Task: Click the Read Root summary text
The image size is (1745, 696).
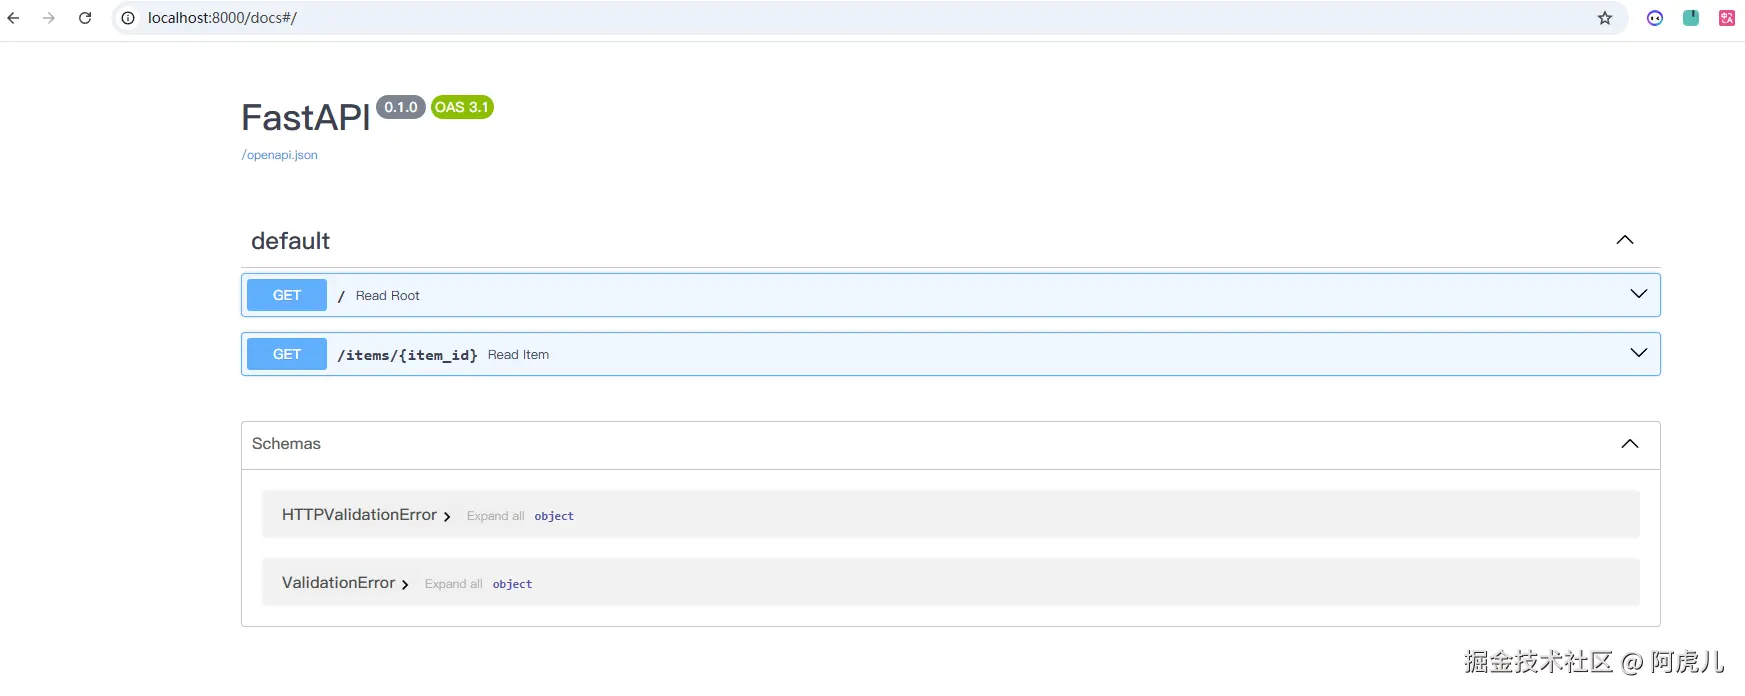Action: [387, 296]
